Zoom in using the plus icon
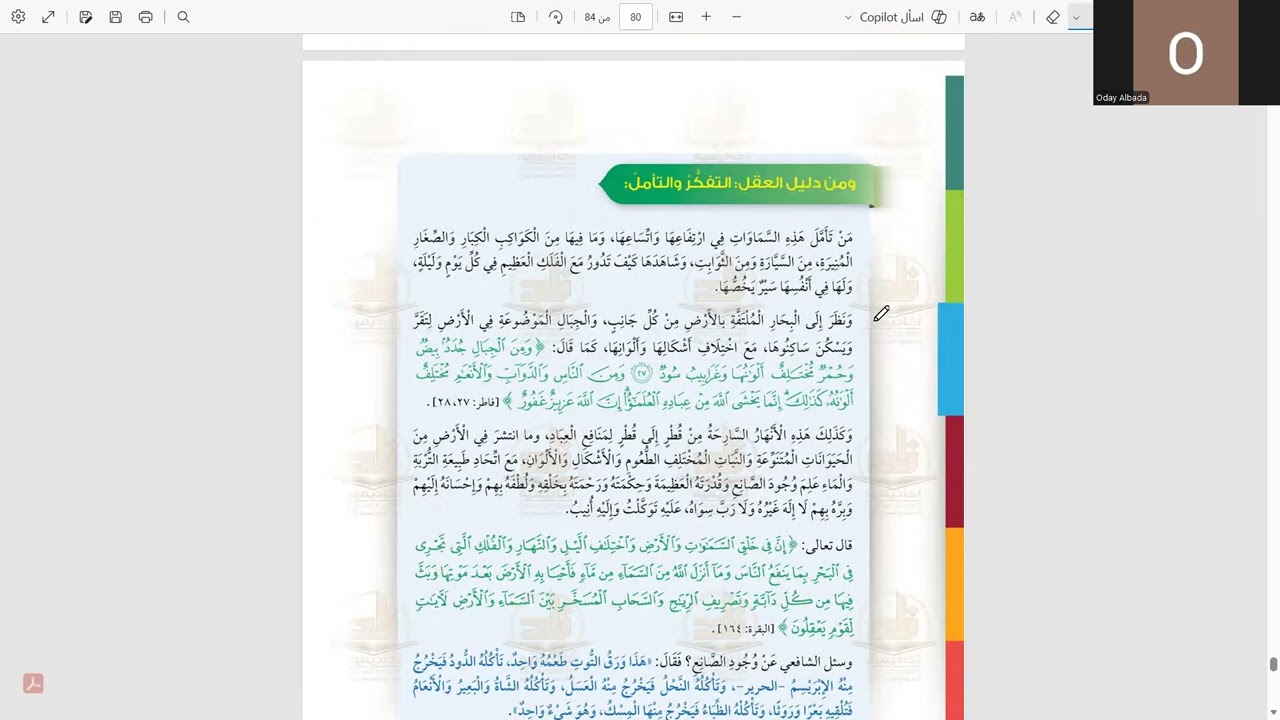The height and width of the screenshot is (720, 1280). 706,17
